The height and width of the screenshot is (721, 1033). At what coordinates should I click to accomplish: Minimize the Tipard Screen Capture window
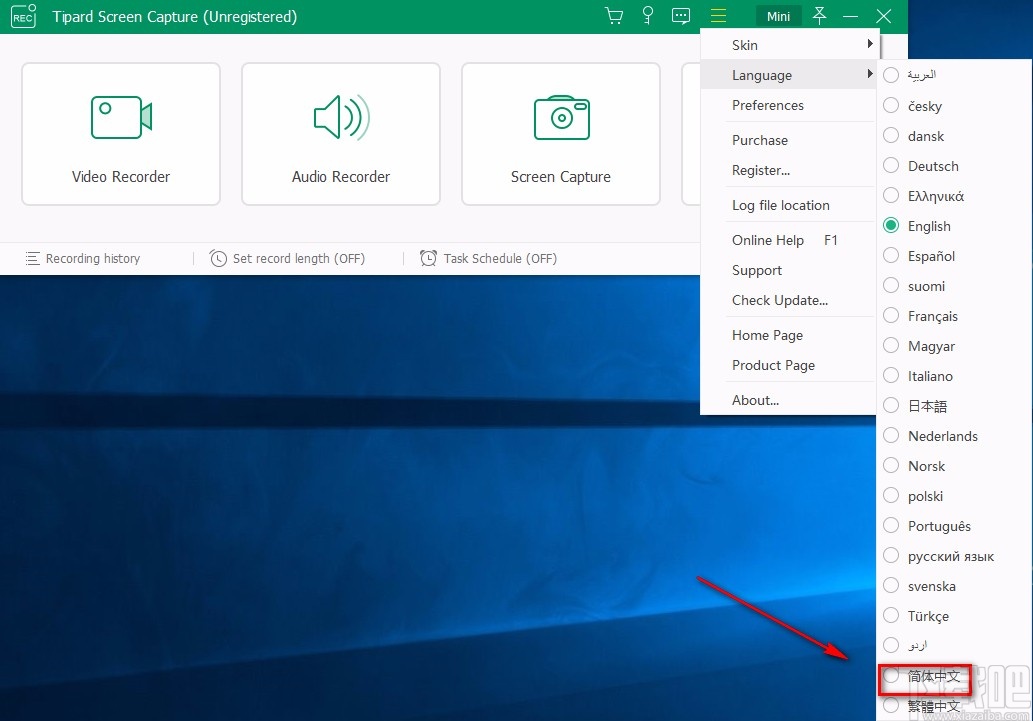click(851, 16)
